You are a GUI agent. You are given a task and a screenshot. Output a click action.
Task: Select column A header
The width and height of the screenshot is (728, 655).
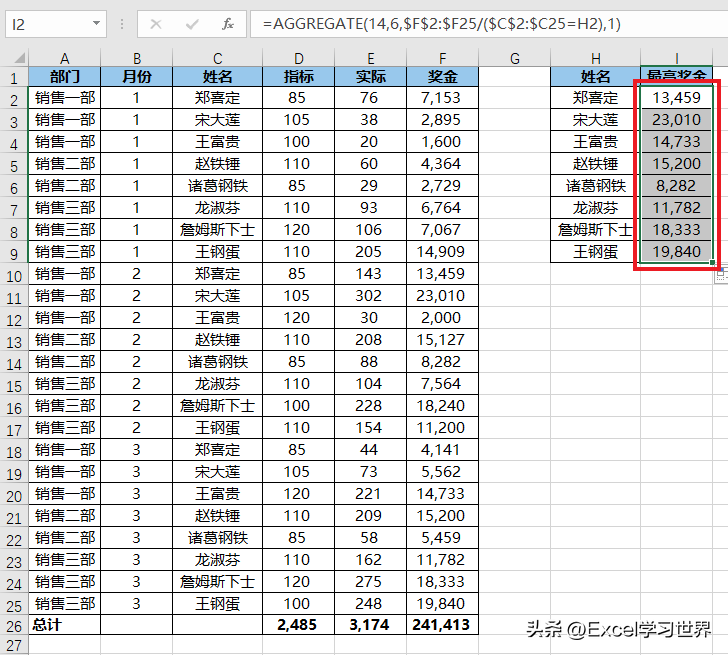pos(65,58)
